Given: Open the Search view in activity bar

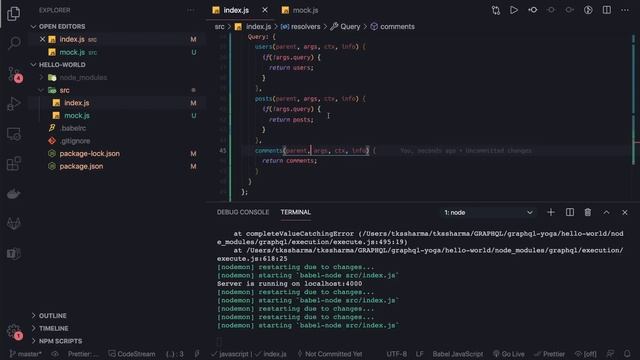Looking at the screenshot, I should [x=13, y=43].
